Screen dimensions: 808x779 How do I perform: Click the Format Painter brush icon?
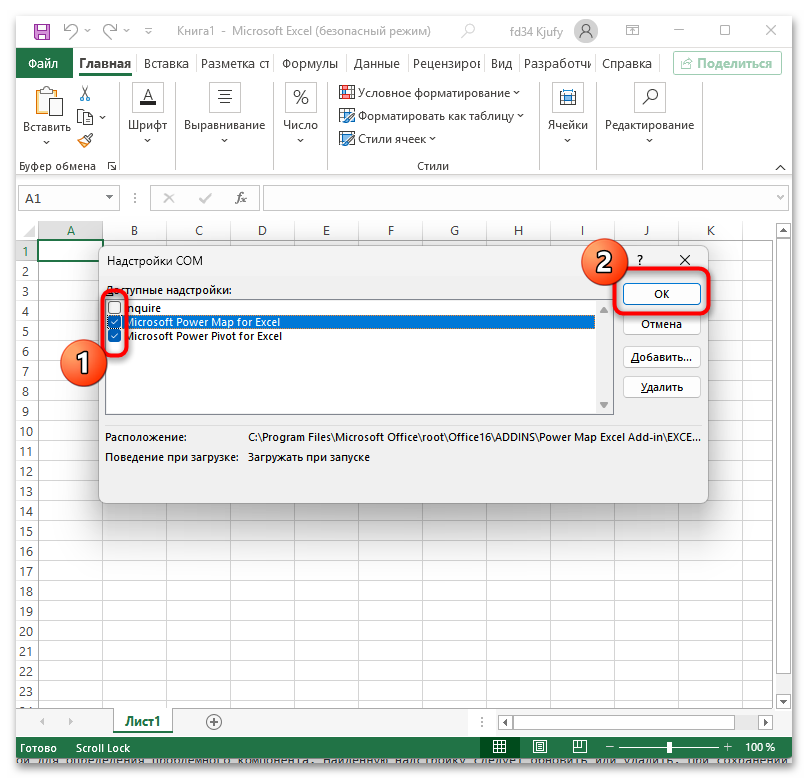tap(85, 140)
